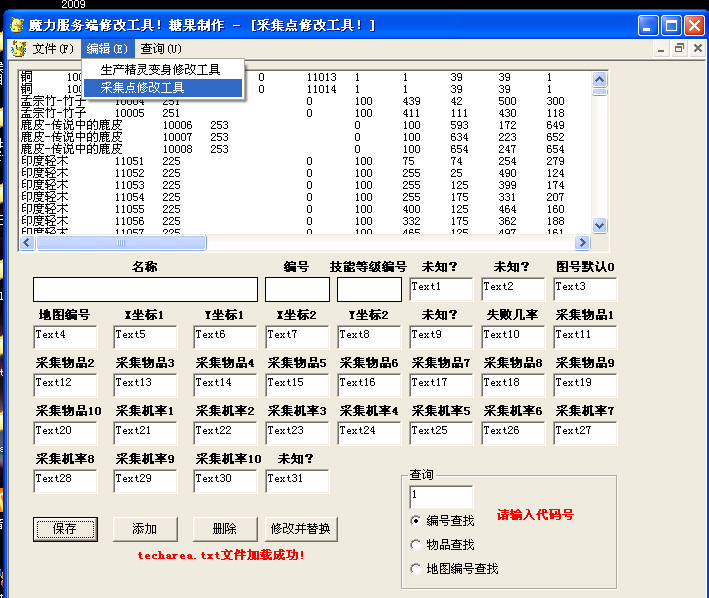
Task: Click the list's scroll left arrow
Action: (x=26, y=242)
